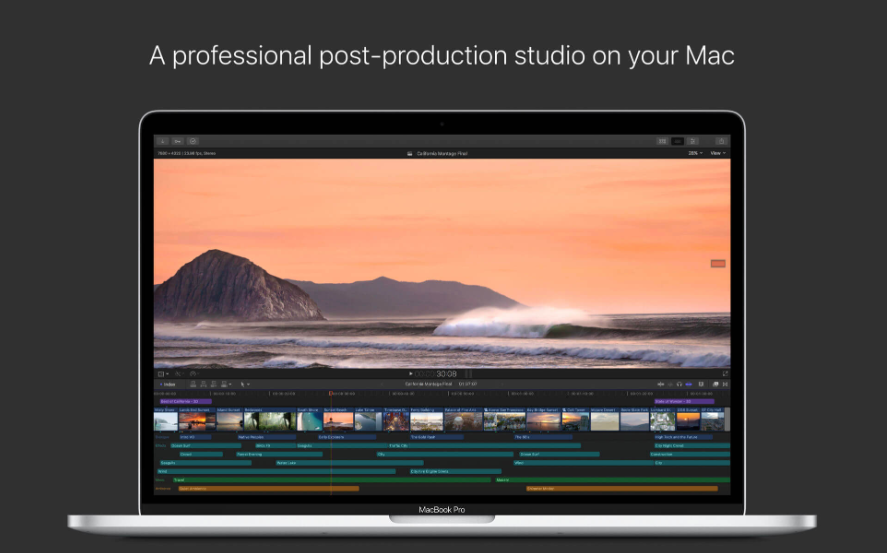Select the Redwoods clip thumbnail

(270, 421)
